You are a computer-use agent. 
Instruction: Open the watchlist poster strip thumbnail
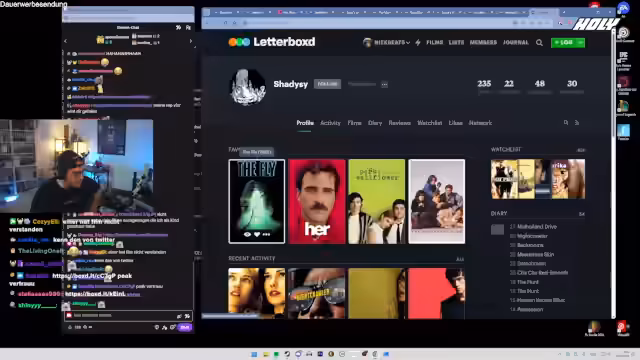tap(538, 179)
